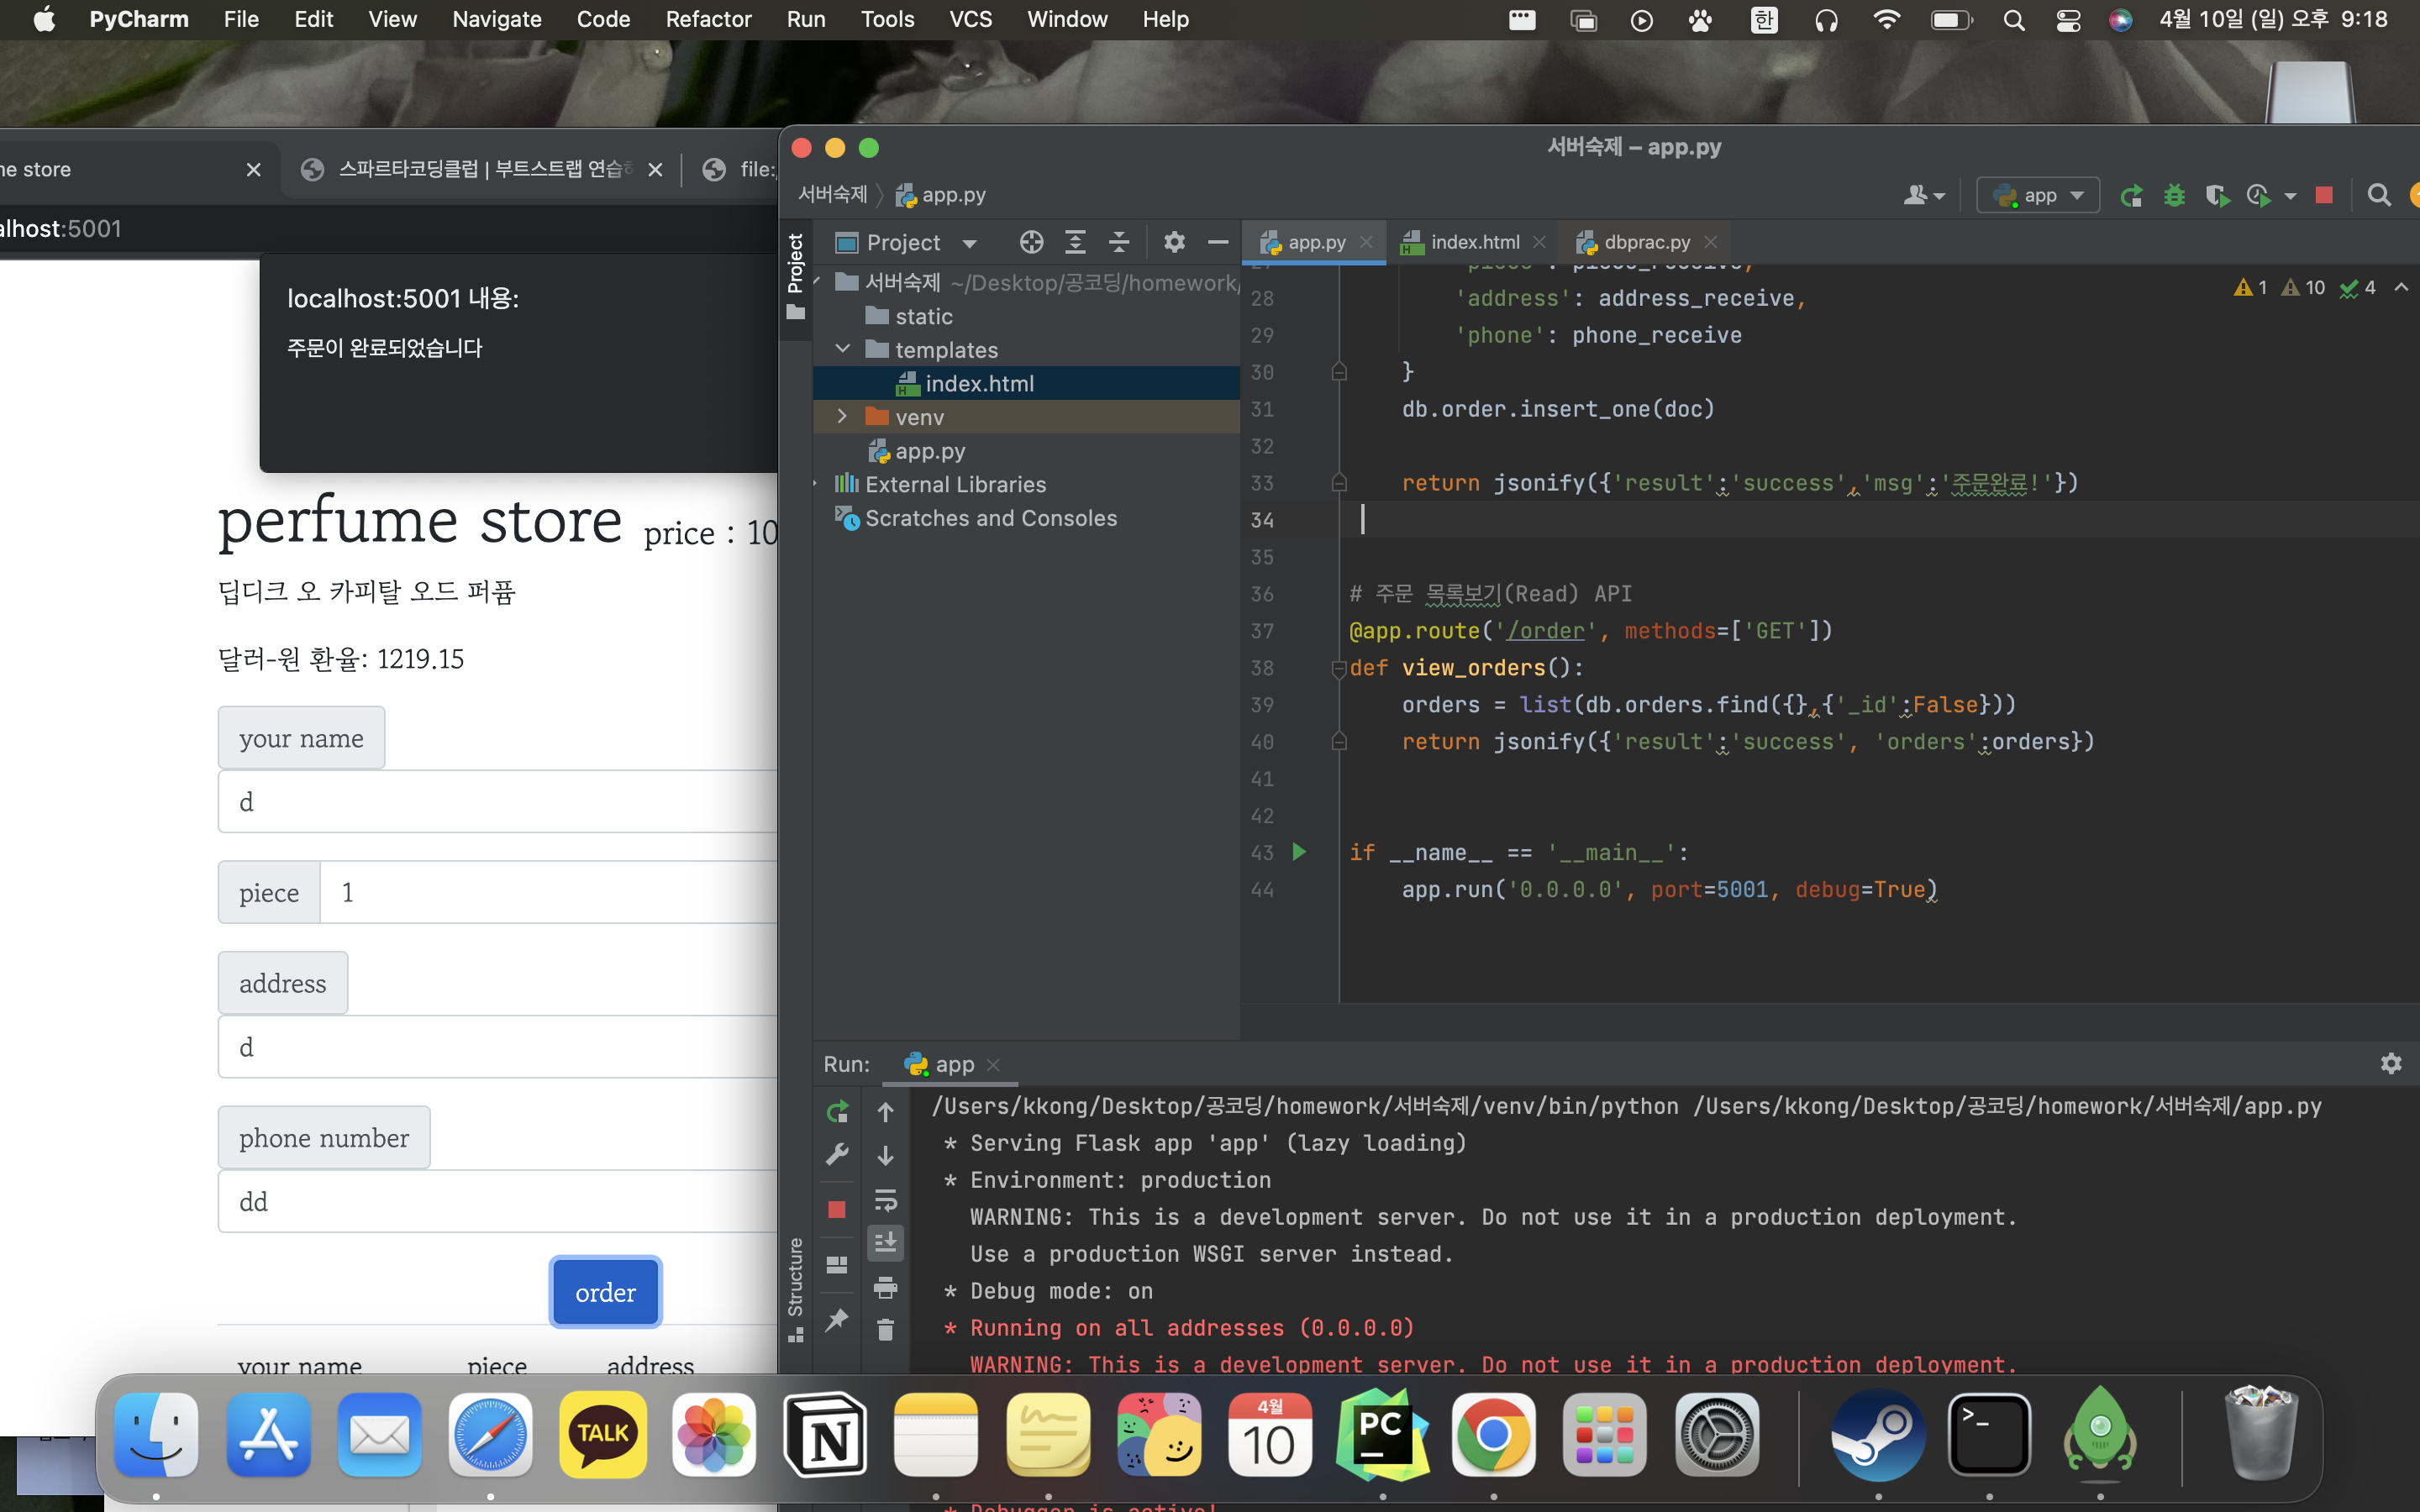This screenshot has width=2420, height=1512.
Task: Open Project panel settings gear
Action: pos(1174,242)
